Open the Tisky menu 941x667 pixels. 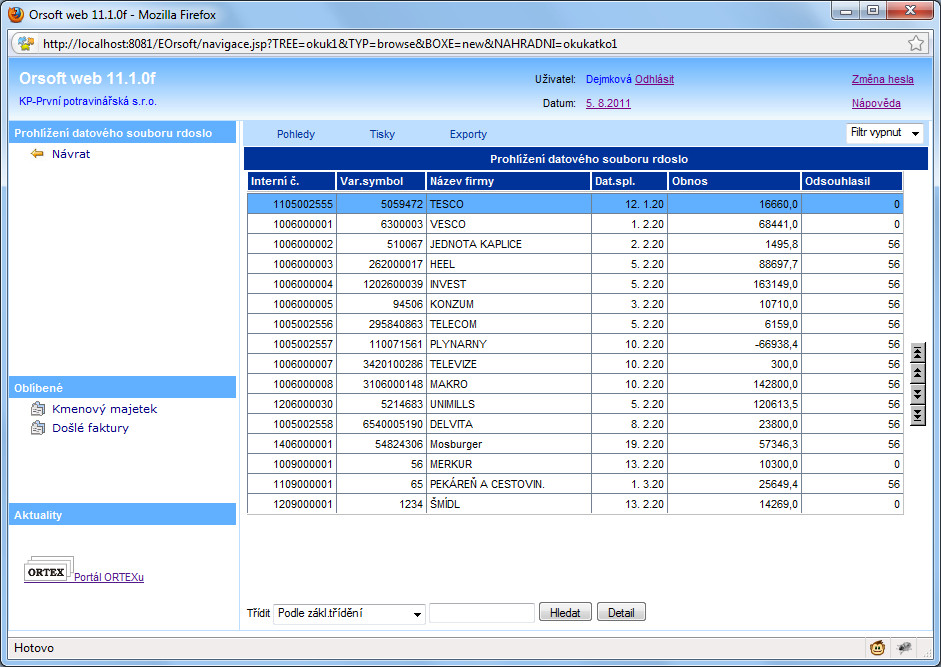point(382,134)
